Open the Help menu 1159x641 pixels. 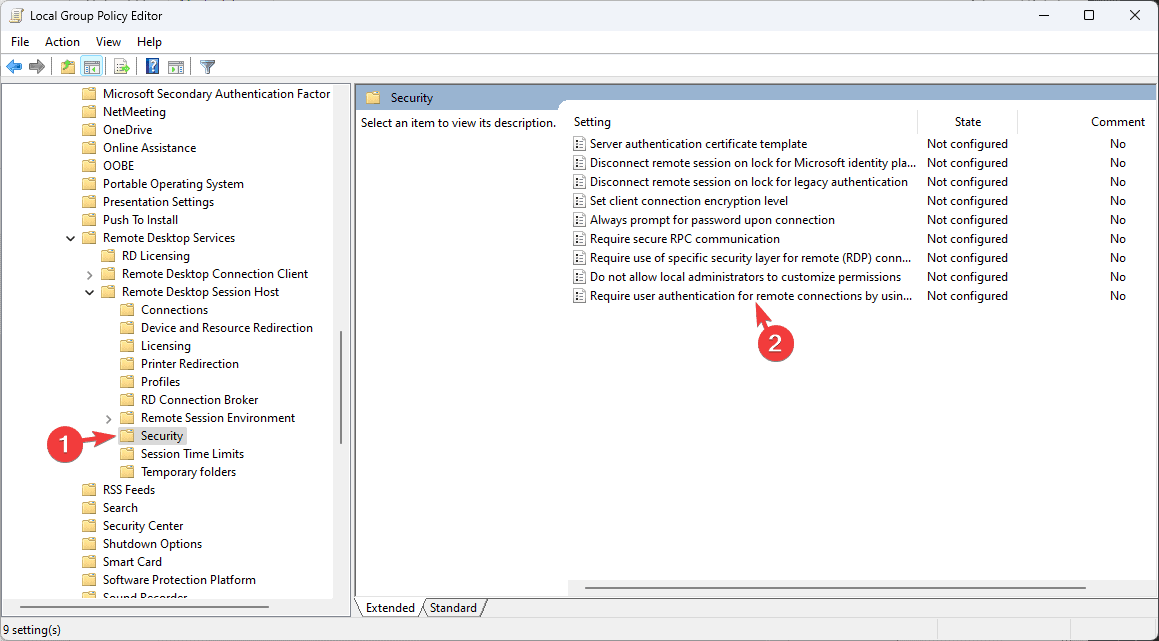click(149, 42)
